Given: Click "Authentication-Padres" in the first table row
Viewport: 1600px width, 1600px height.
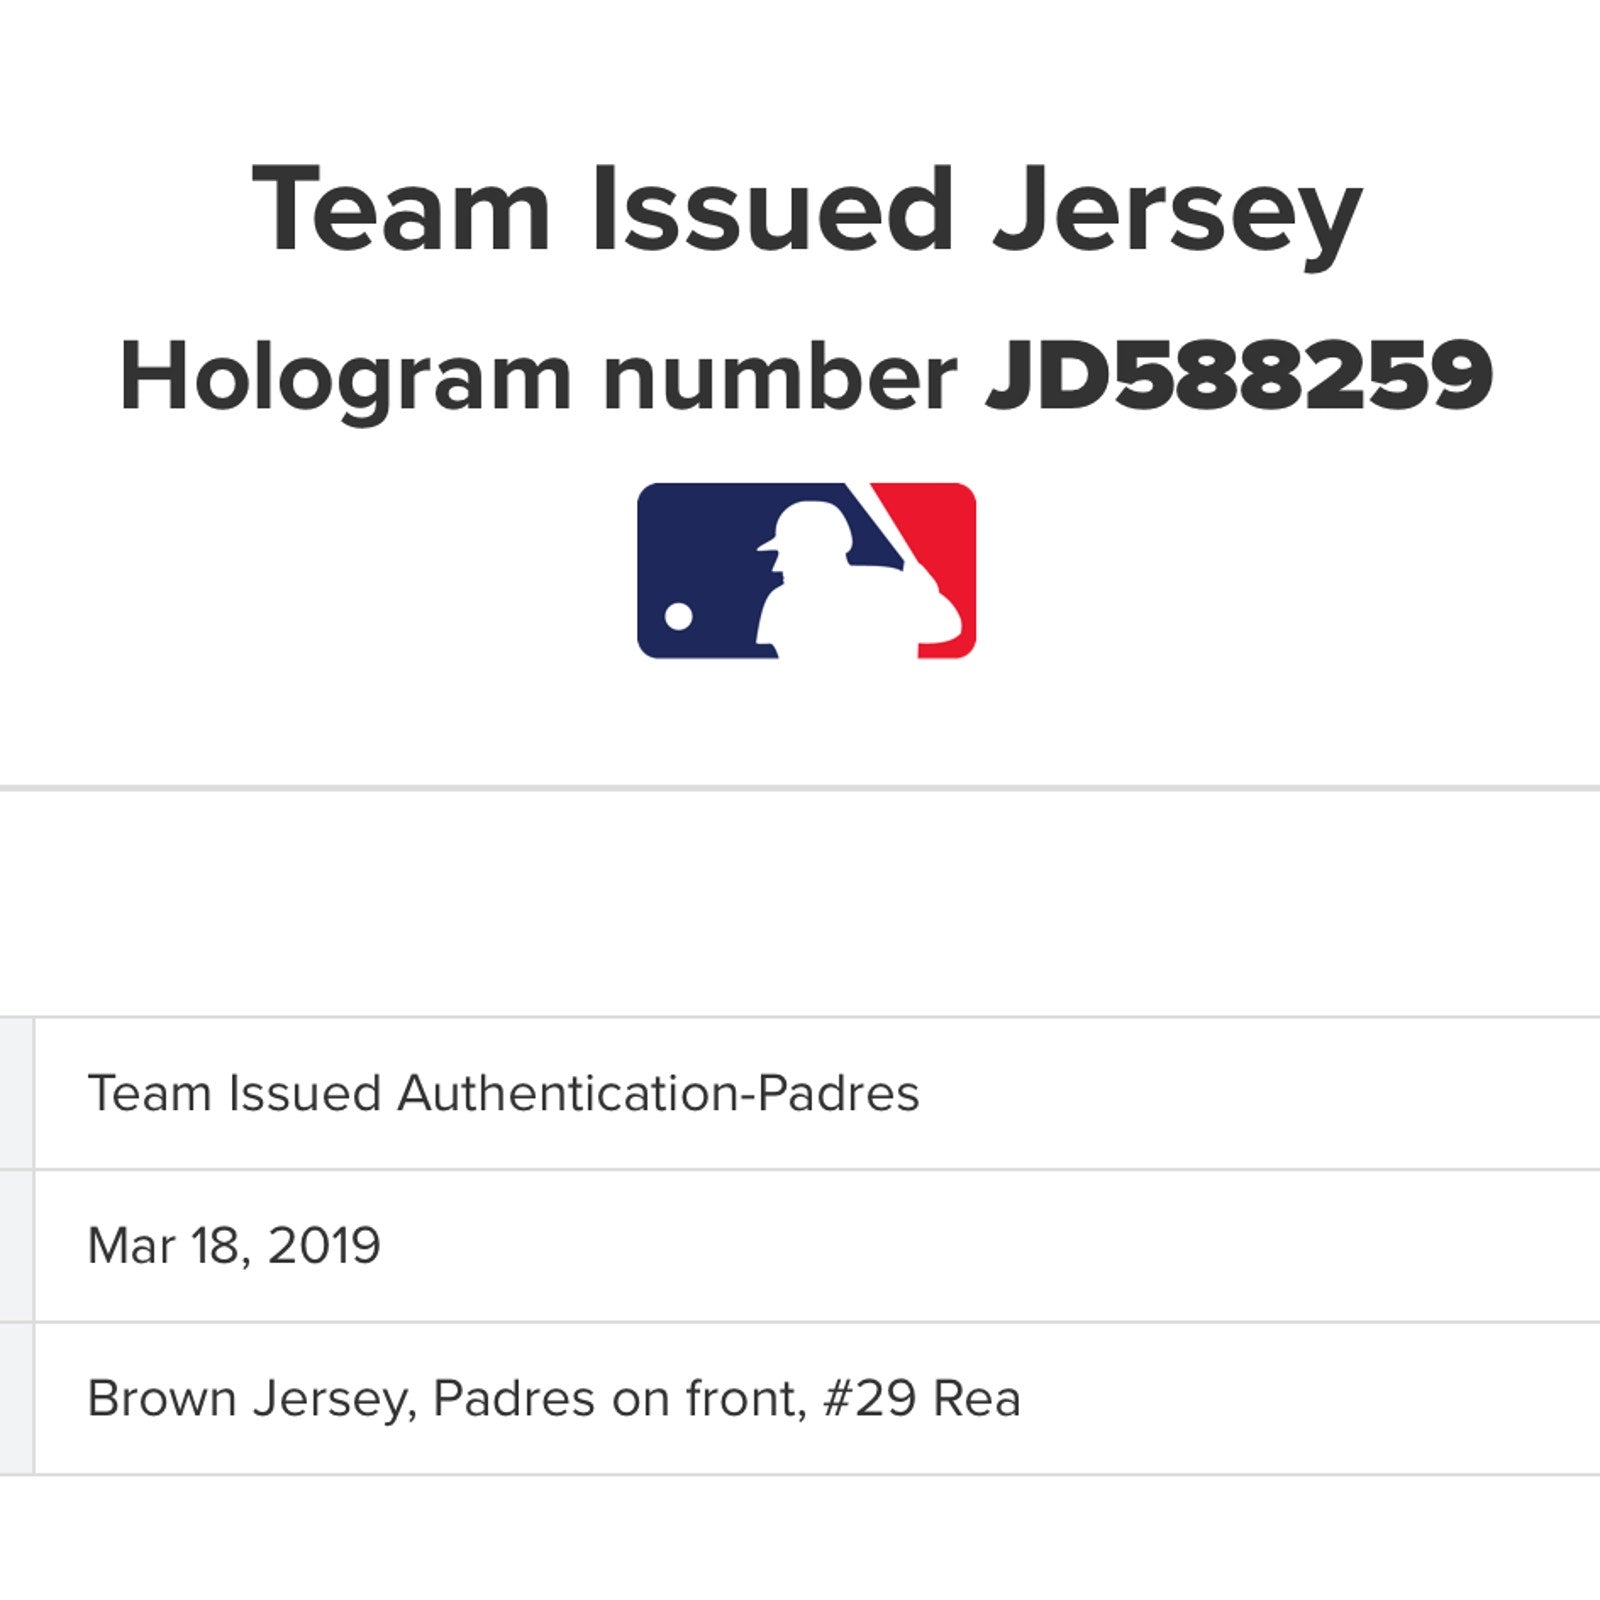Looking at the screenshot, I should coord(658,1093).
